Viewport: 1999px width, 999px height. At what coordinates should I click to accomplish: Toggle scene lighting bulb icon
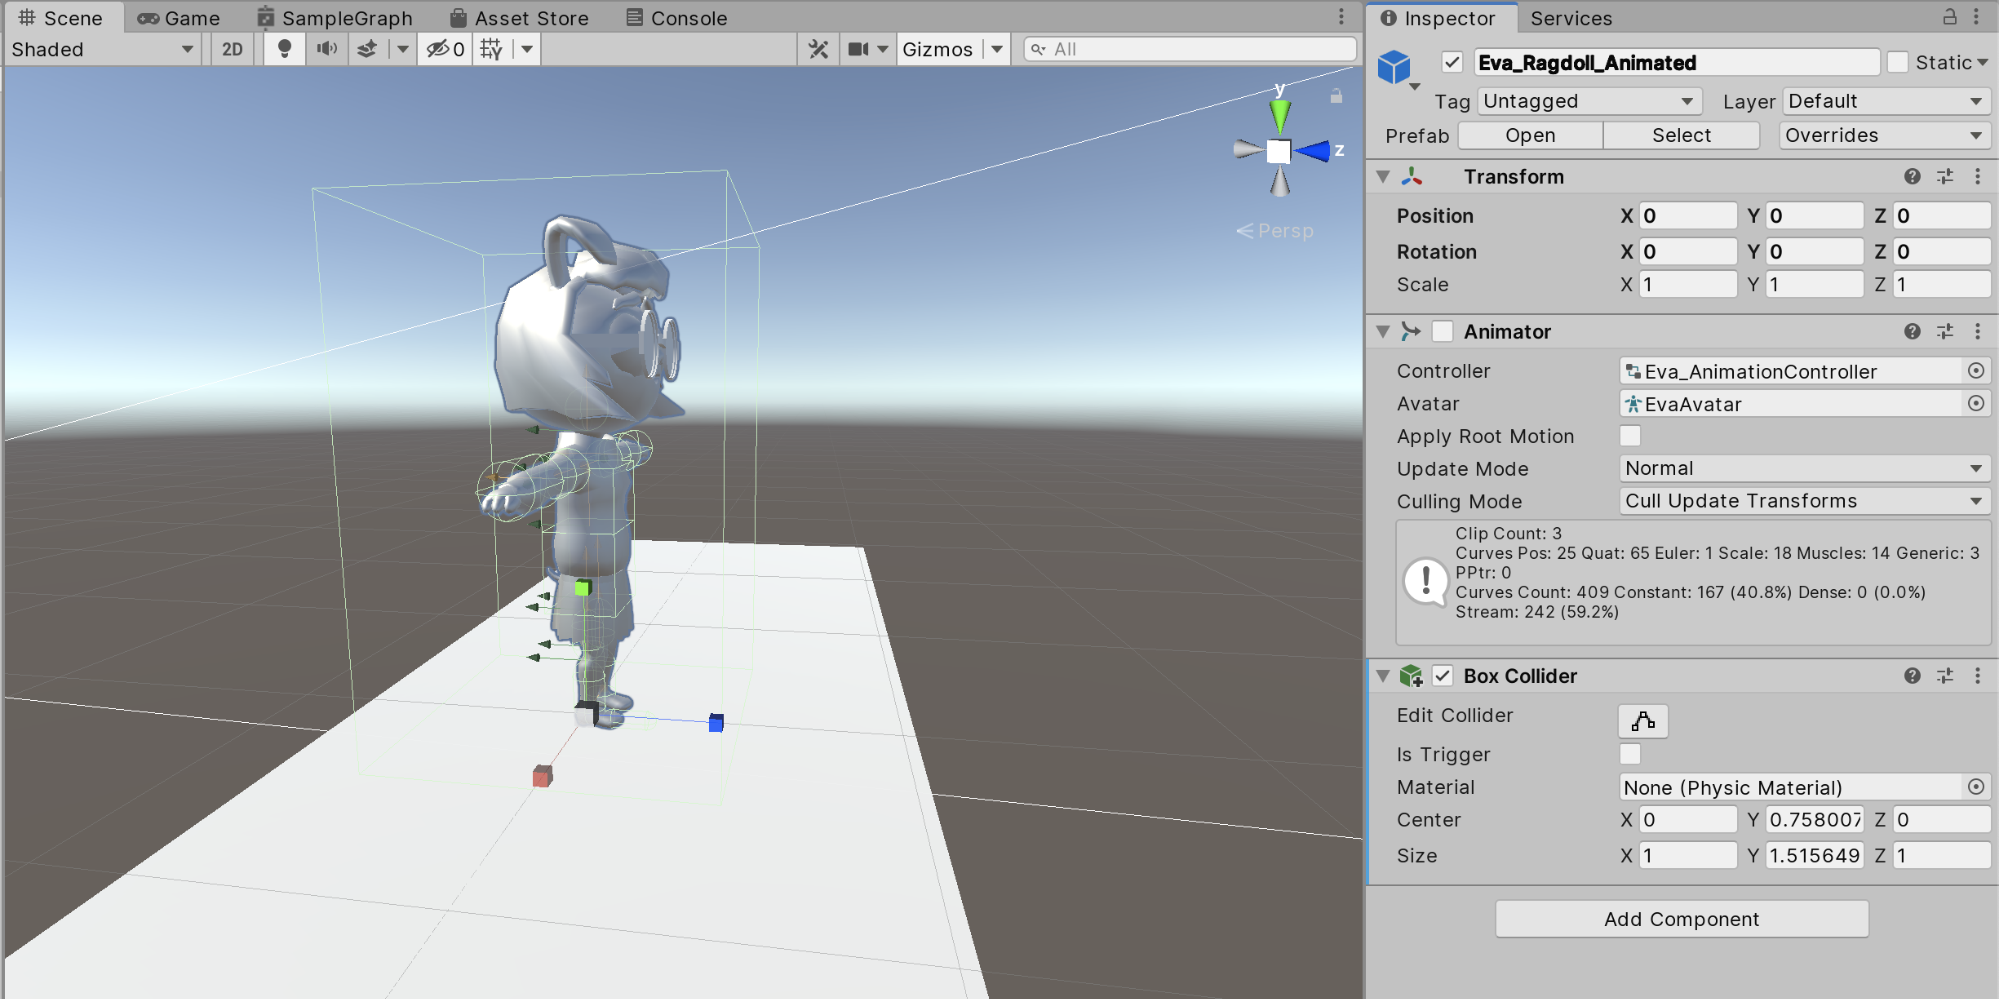click(x=285, y=49)
